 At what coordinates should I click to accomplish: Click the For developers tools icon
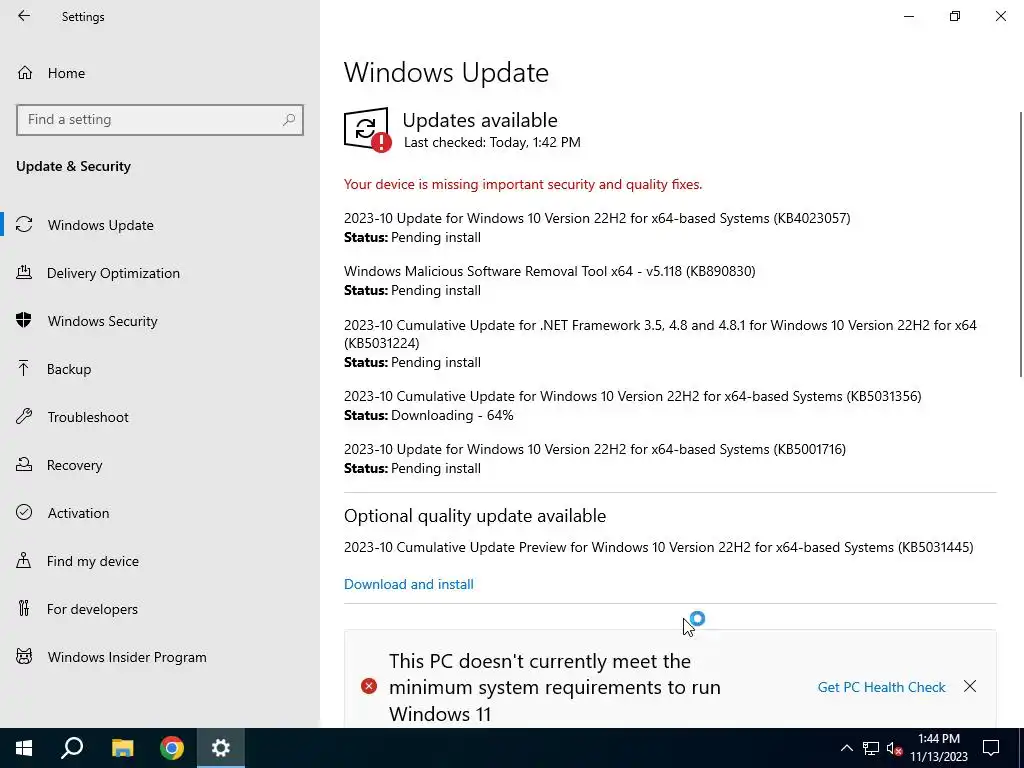point(24,609)
